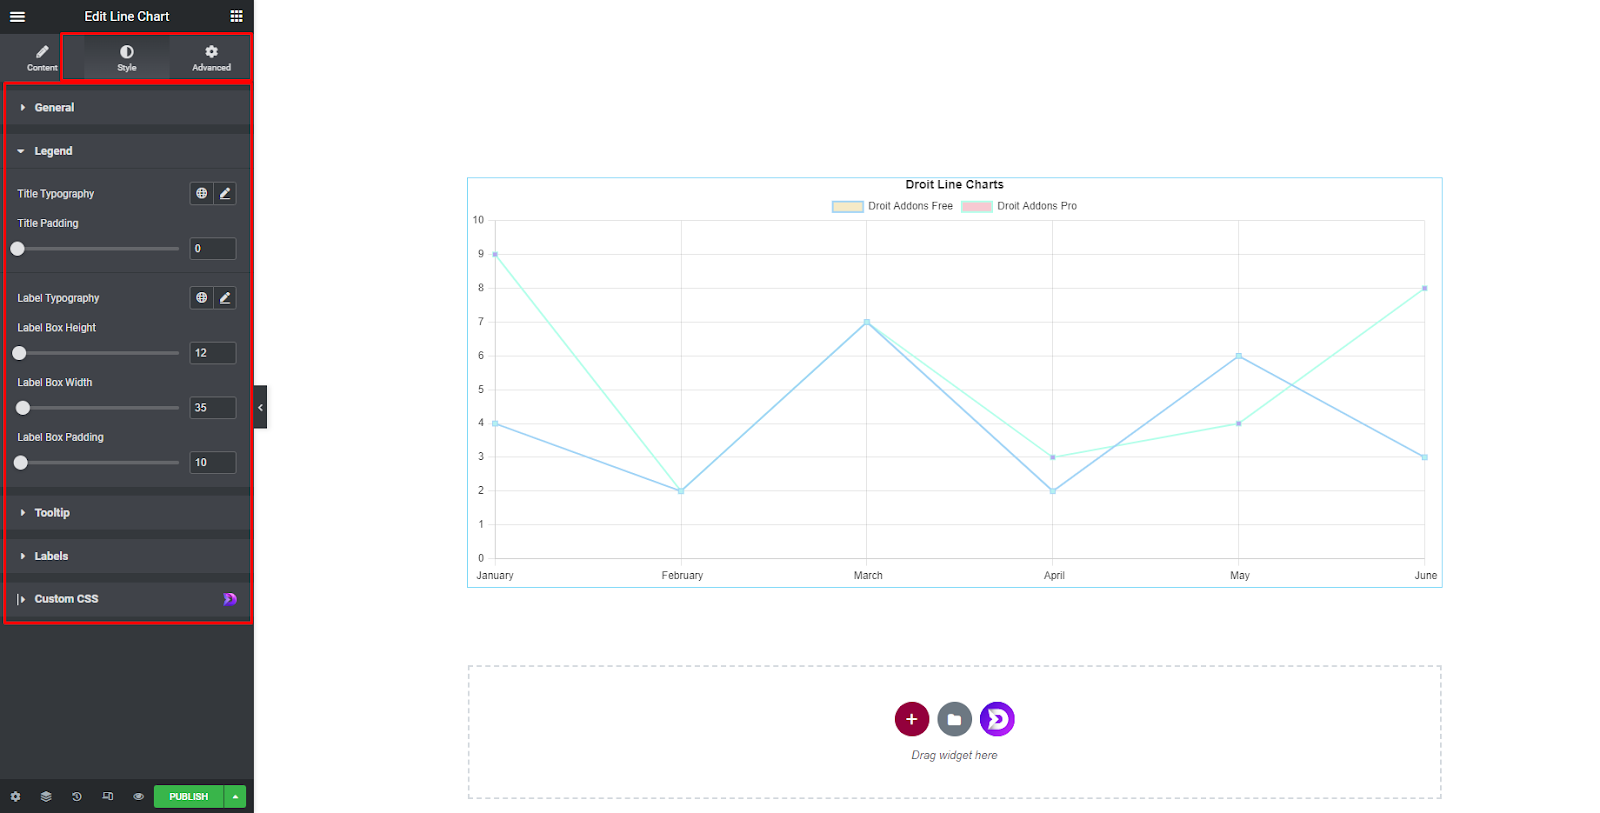The width and height of the screenshot is (1600, 813).
Task: Collapse the Legend section
Action: pyautogui.click(x=127, y=151)
